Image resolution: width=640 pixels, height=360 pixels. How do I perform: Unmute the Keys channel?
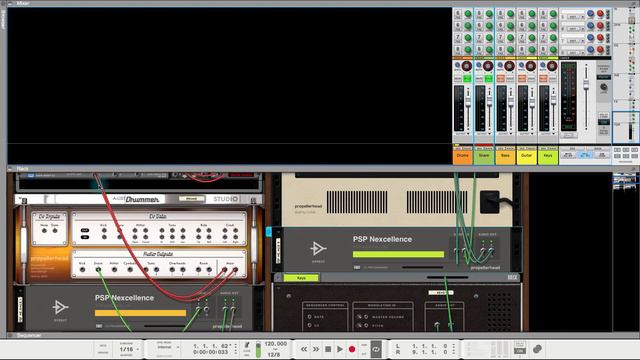[x=543, y=78]
